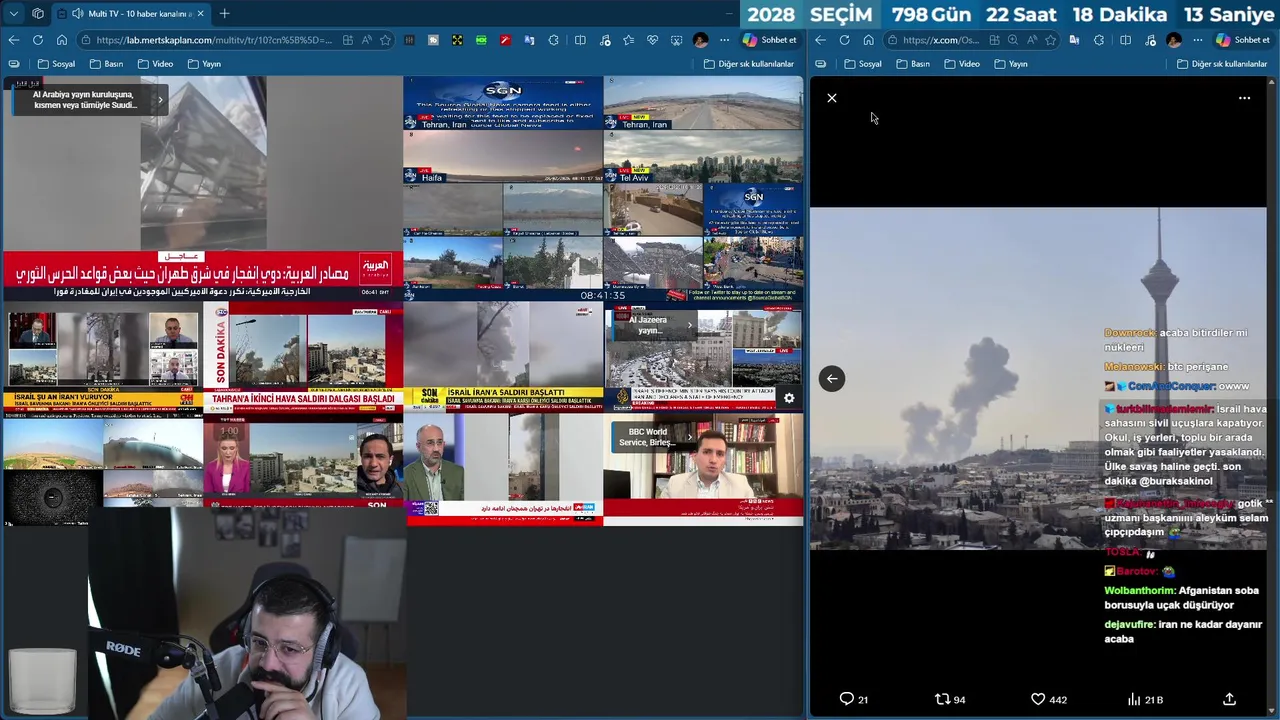Reply to the post with 21 replies
The image size is (1280, 720).
click(853, 699)
